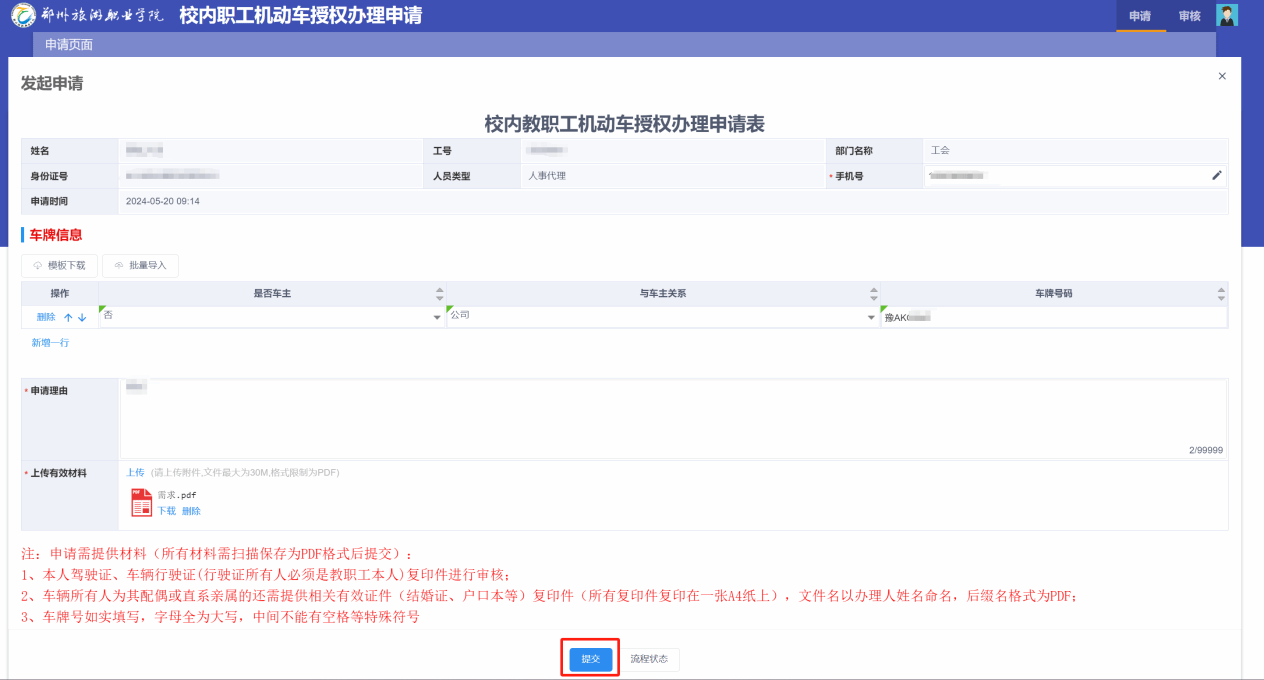Image resolution: width=1264 pixels, height=680 pixels.
Task: Click the 批量导入 button
Action: [x=140, y=266]
